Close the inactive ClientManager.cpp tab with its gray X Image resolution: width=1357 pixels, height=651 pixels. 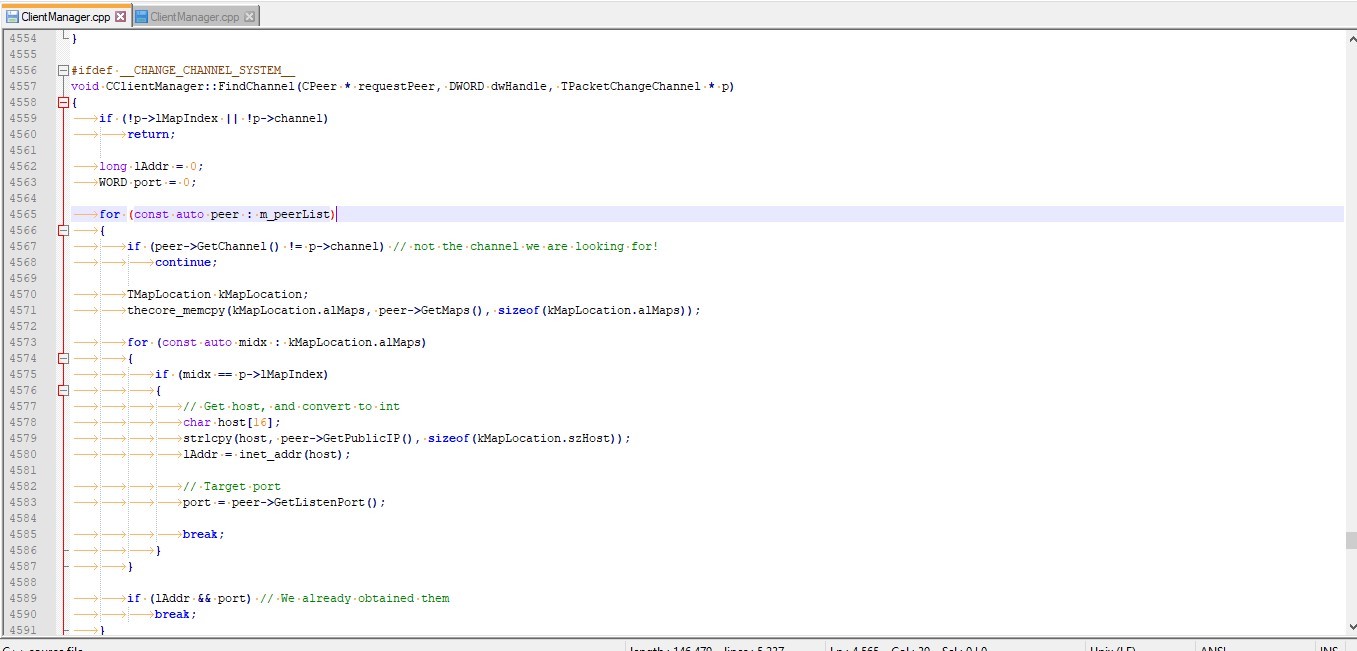[x=250, y=17]
